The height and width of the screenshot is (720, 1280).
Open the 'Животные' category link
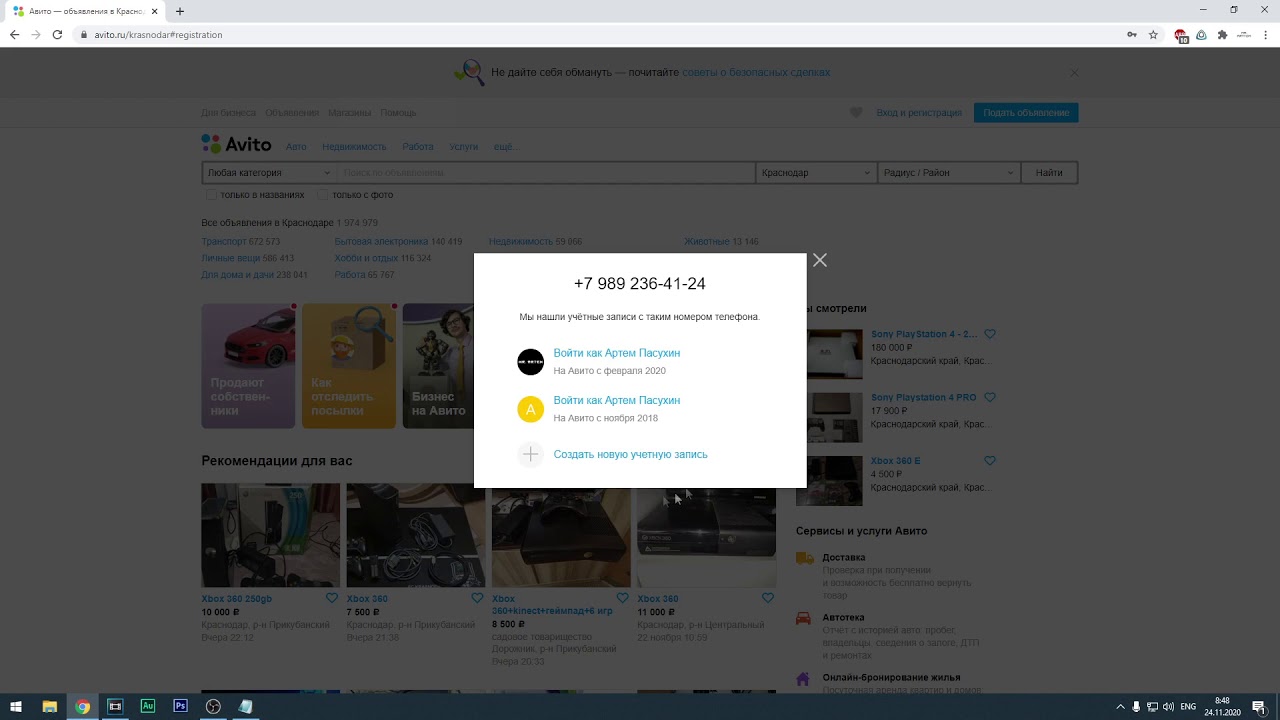707,242
